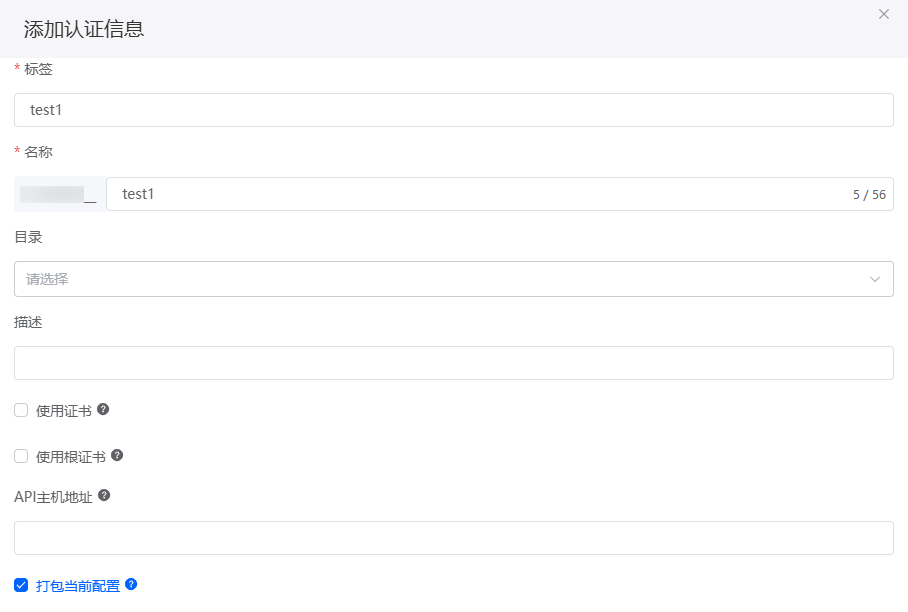Click the API主机地址 input field
Screen dimensions: 908x612
pos(453,538)
